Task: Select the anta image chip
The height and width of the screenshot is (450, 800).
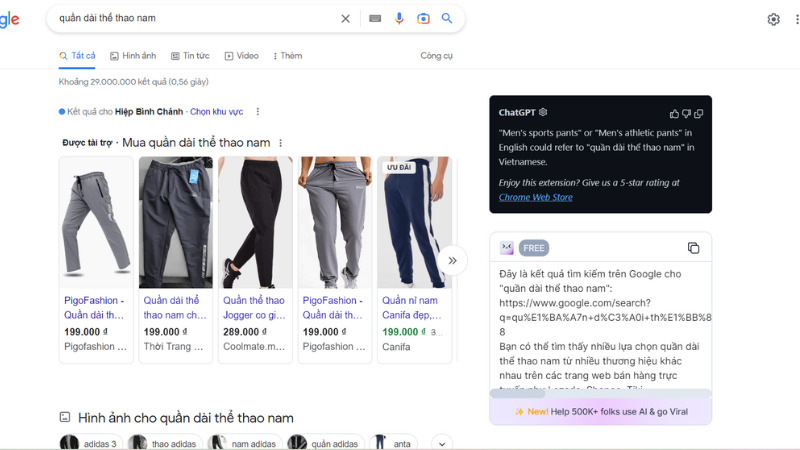Action: coord(393,443)
